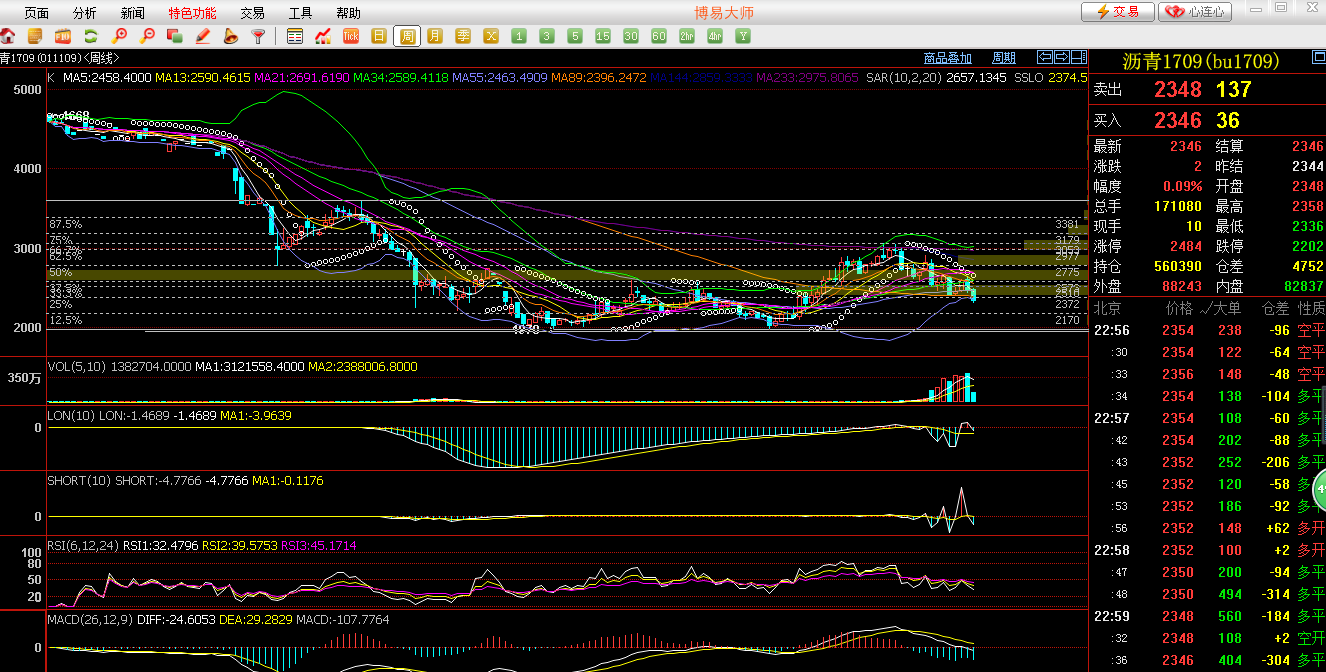Image resolution: width=1326 pixels, height=672 pixels.
Task: Click the 幅度 value 0.09%
Action: [x=1183, y=186]
